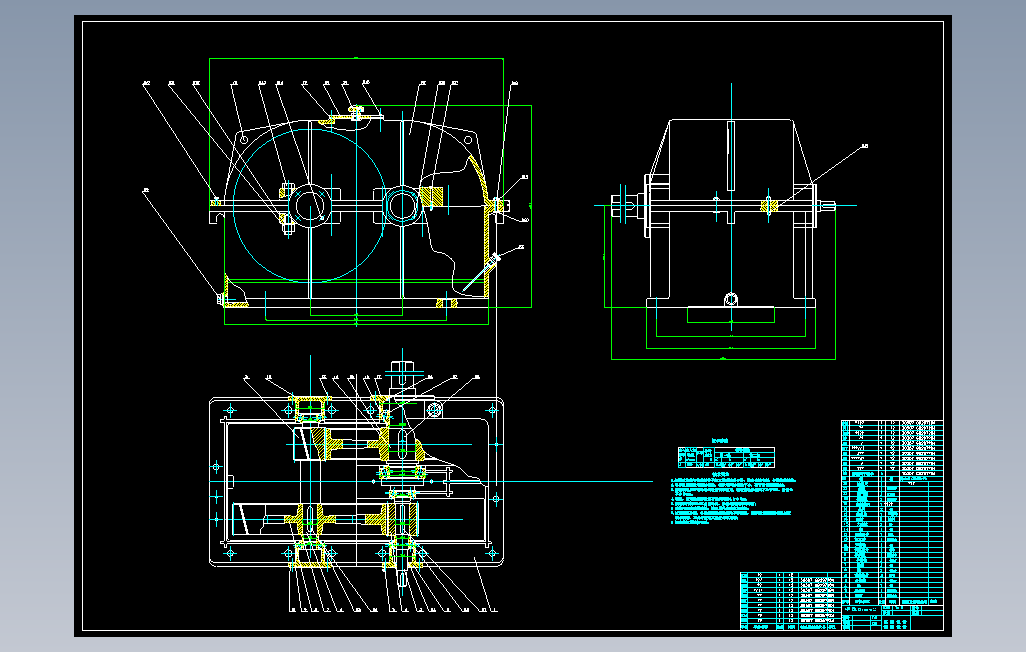This screenshot has width=1026, height=652.
Task: Select the center shaft bearing circle in front view
Action: (400, 206)
